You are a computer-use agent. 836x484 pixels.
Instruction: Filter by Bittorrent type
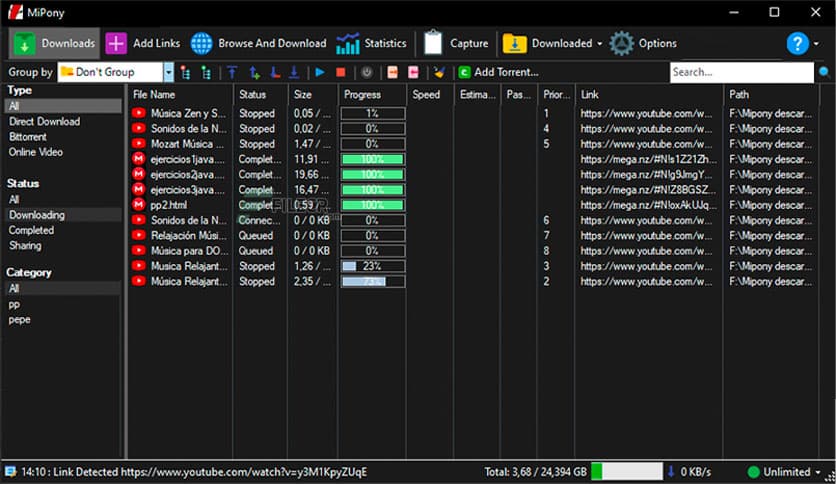tap(28, 137)
